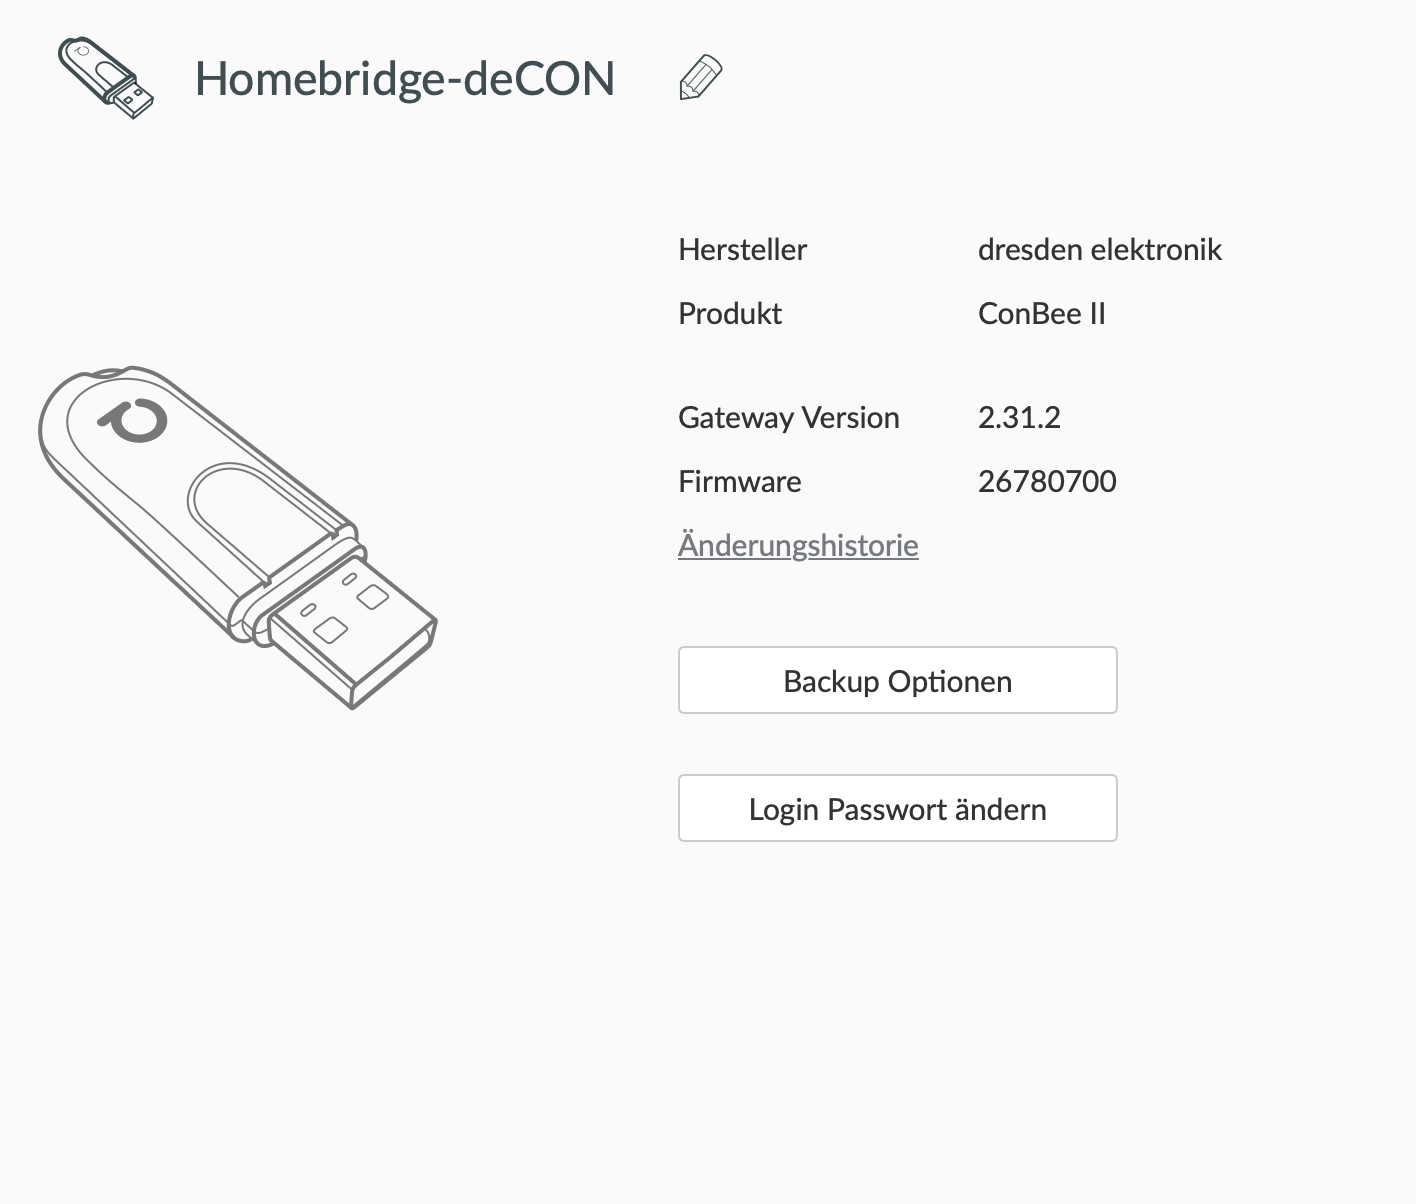Image resolution: width=1416 pixels, height=1204 pixels.
Task: Click the small USB stick icon in header
Action: (x=106, y=78)
